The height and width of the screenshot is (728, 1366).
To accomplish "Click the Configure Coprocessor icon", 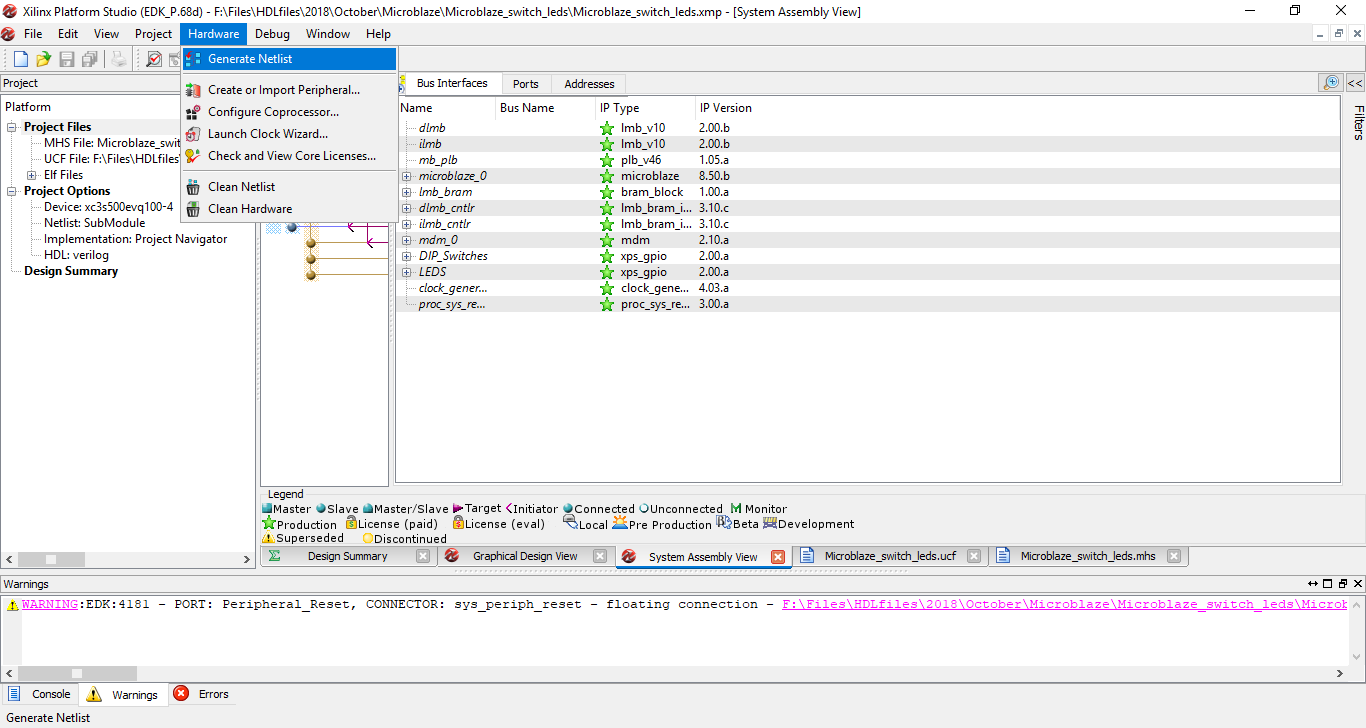I will tap(193, 112).
